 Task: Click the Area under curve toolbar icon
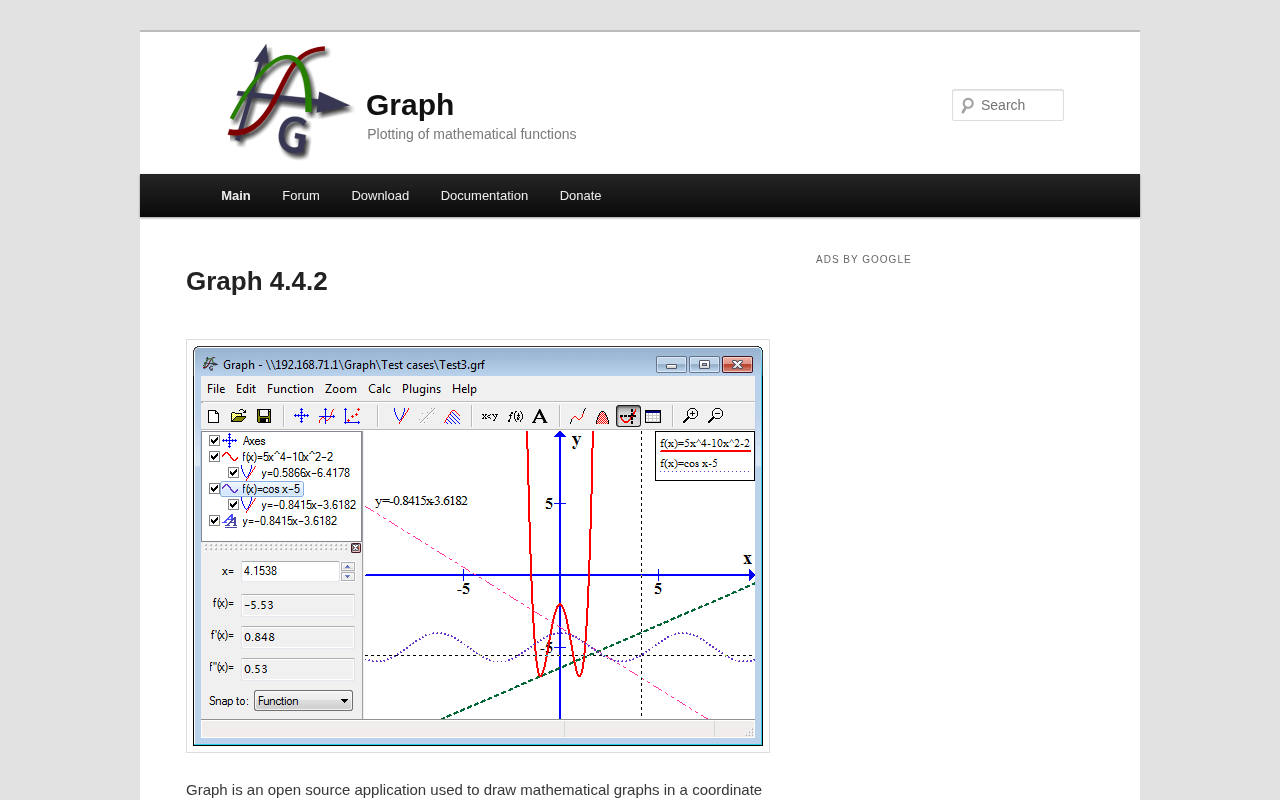tap(603, 416)
